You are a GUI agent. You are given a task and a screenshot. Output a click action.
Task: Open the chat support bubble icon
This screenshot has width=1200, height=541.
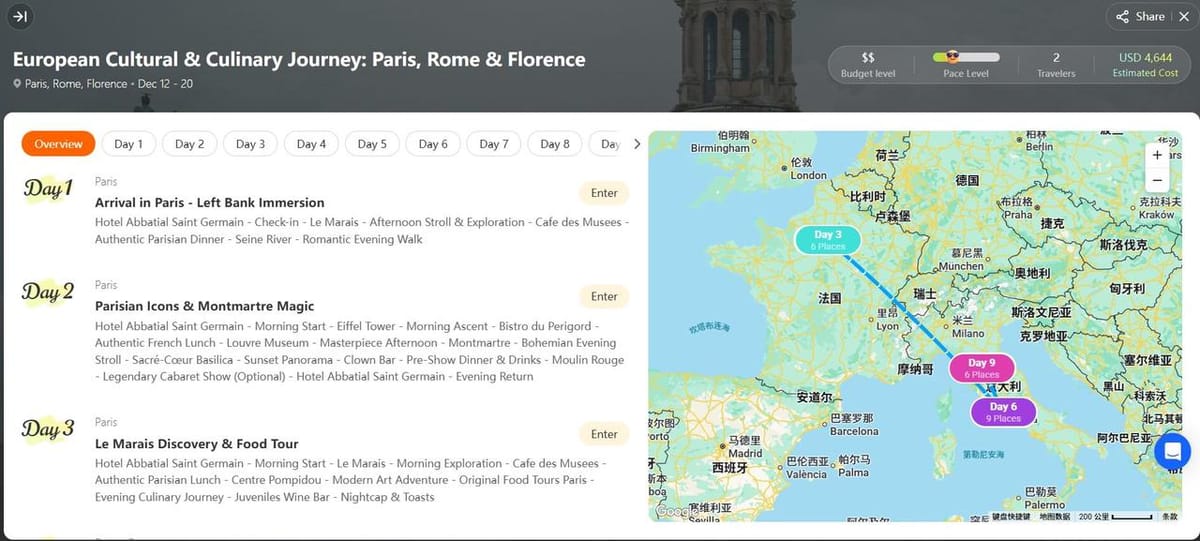(x=1171, y=451)
